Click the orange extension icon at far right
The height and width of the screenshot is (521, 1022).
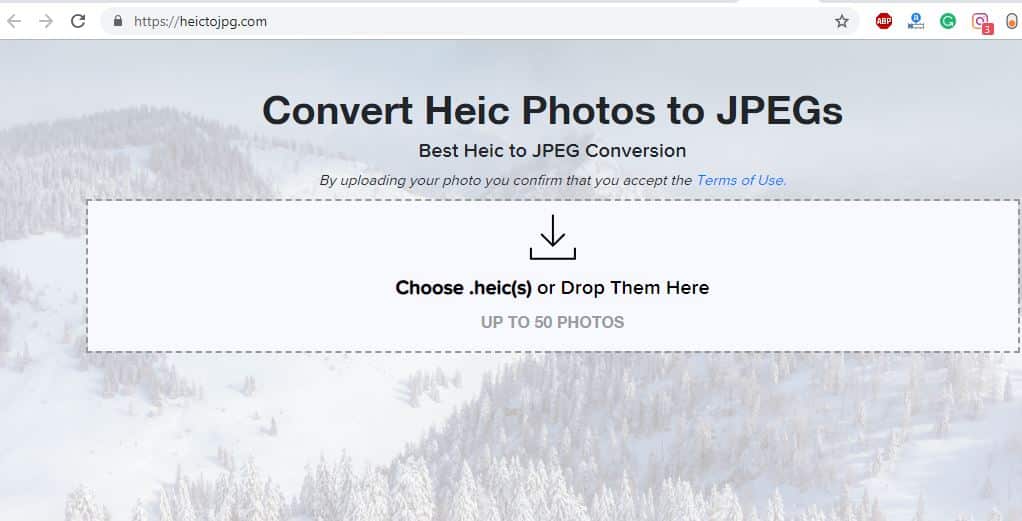[x=1012, y=21]
